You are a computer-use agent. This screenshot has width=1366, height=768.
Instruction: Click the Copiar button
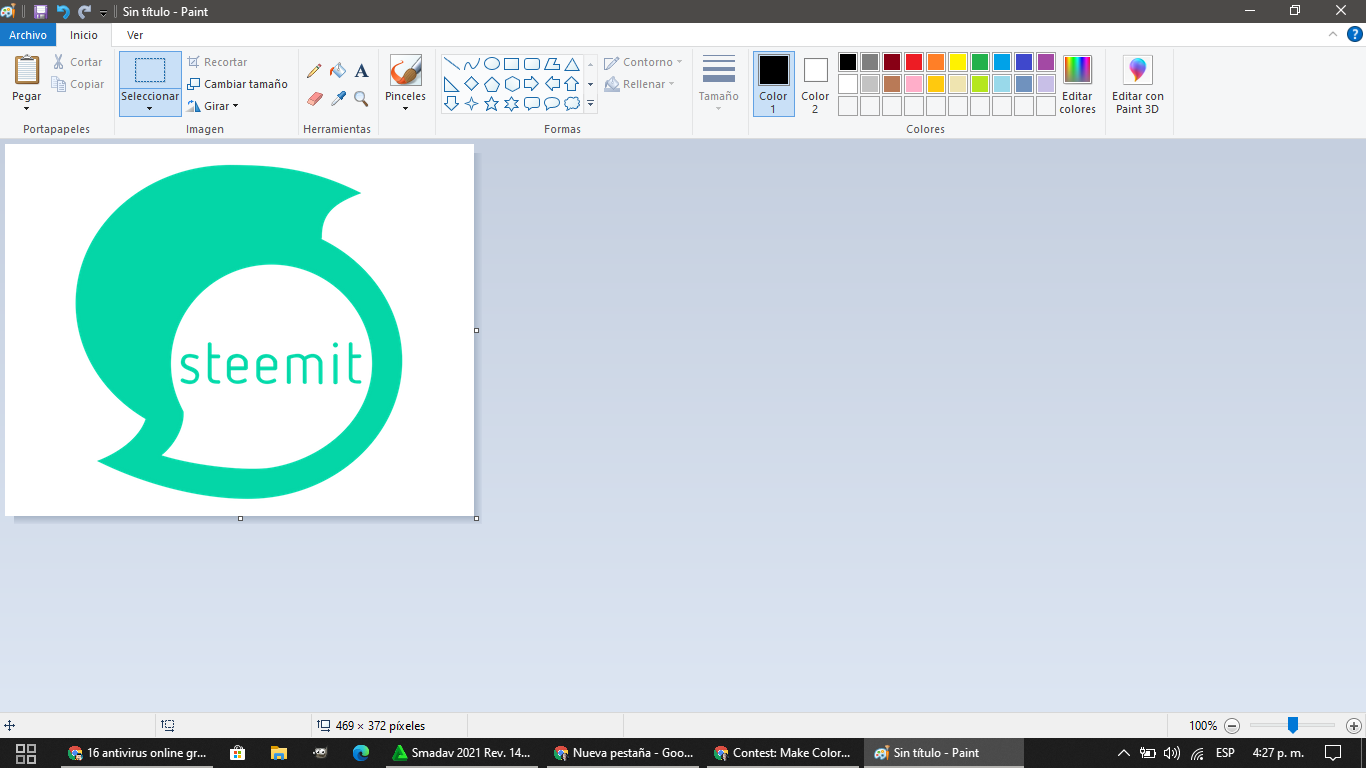tap(78, 85)
